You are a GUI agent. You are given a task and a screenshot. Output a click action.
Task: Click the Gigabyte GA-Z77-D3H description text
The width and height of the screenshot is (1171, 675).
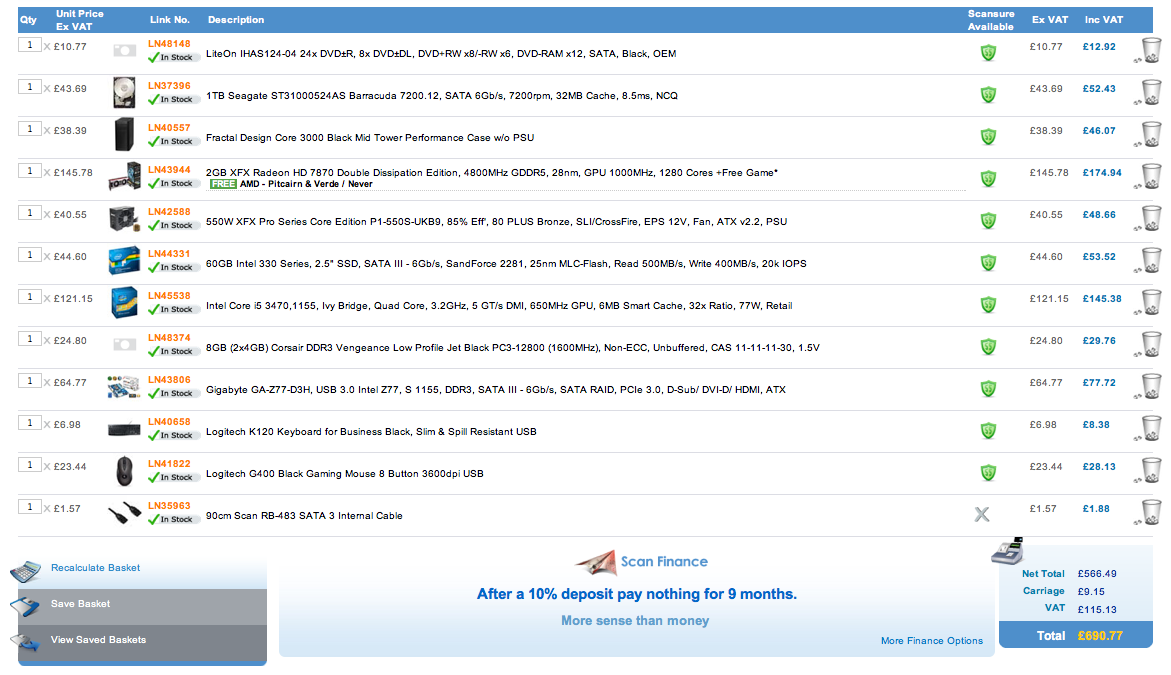[x=496, y=390]
